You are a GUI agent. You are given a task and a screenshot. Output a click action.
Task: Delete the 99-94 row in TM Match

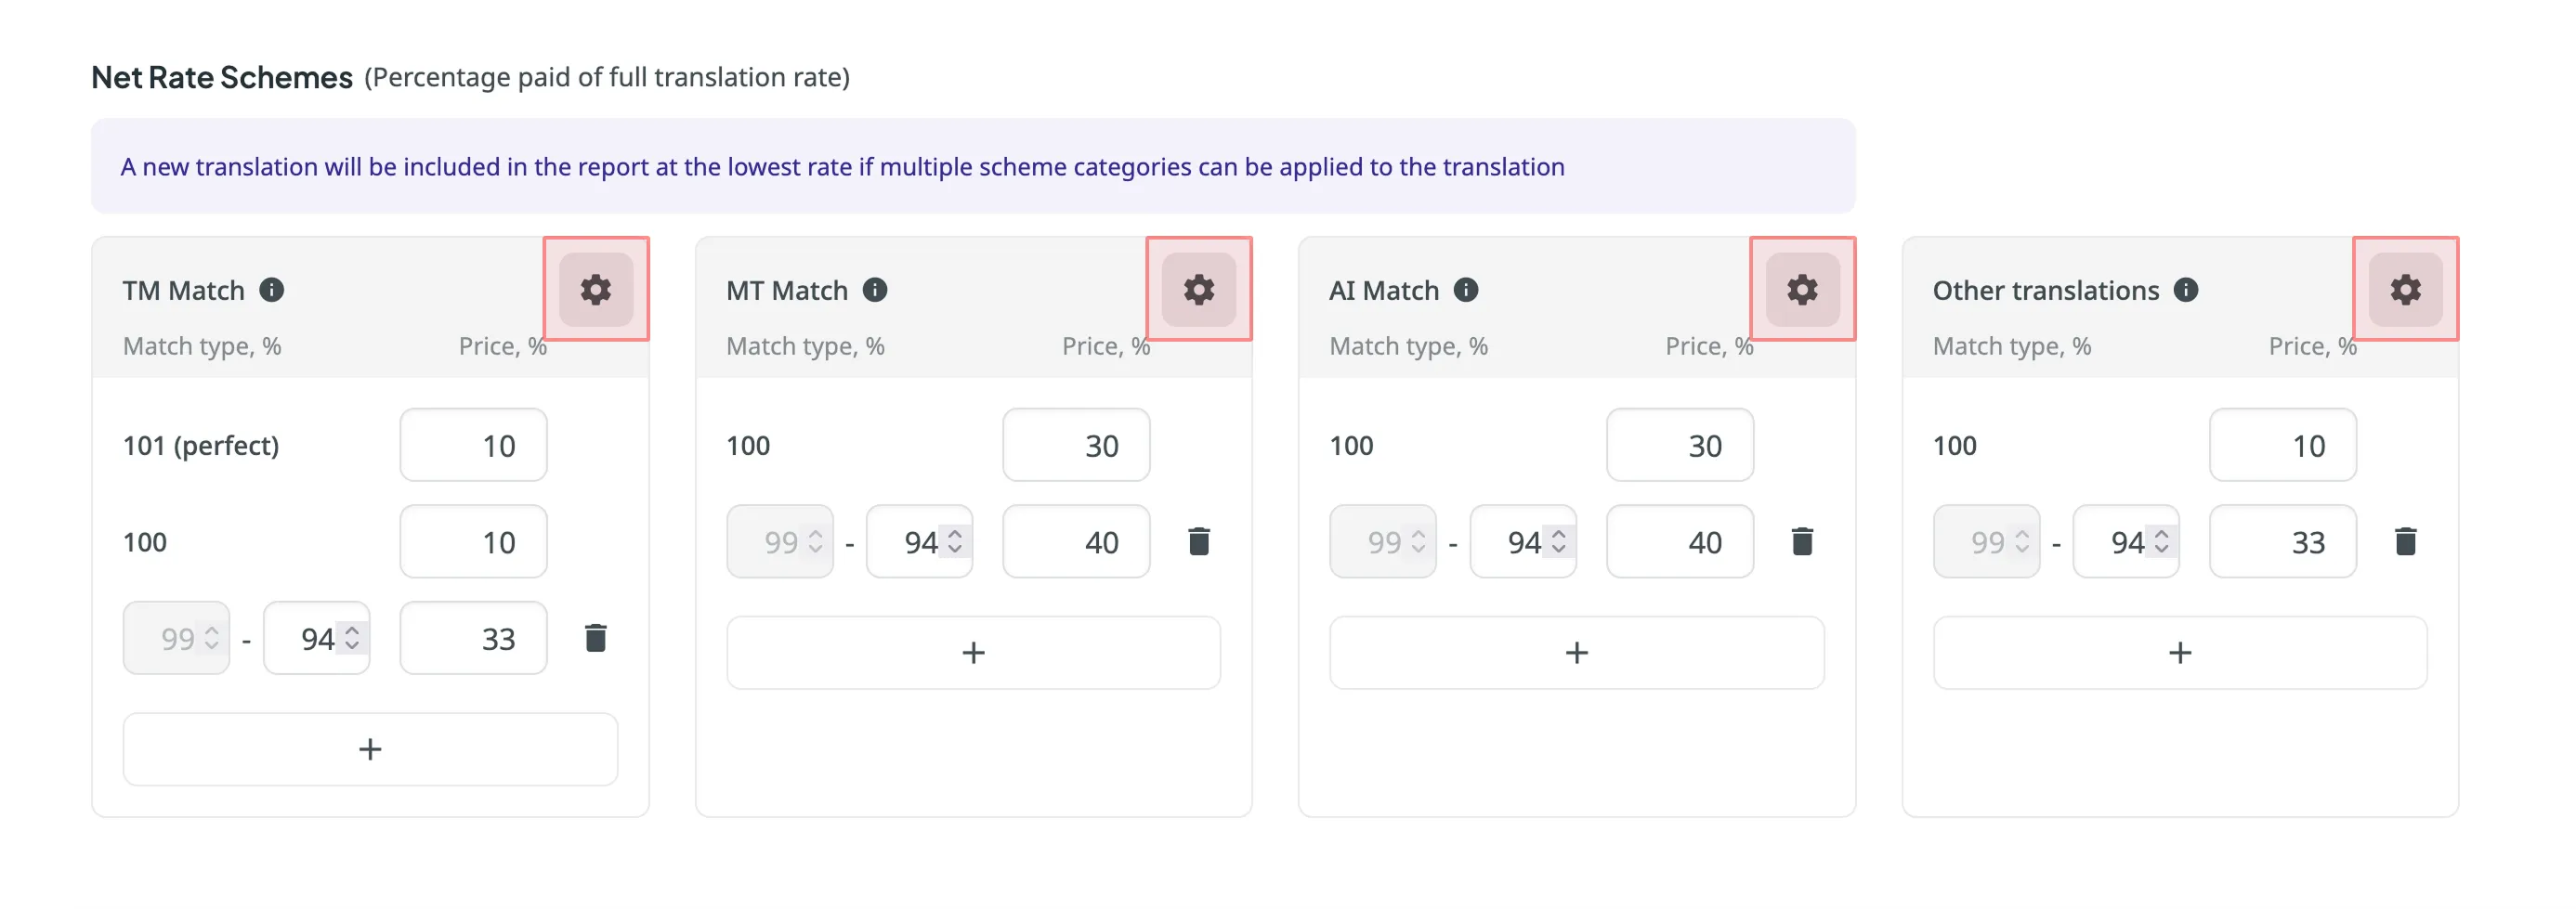pos(596,638)
